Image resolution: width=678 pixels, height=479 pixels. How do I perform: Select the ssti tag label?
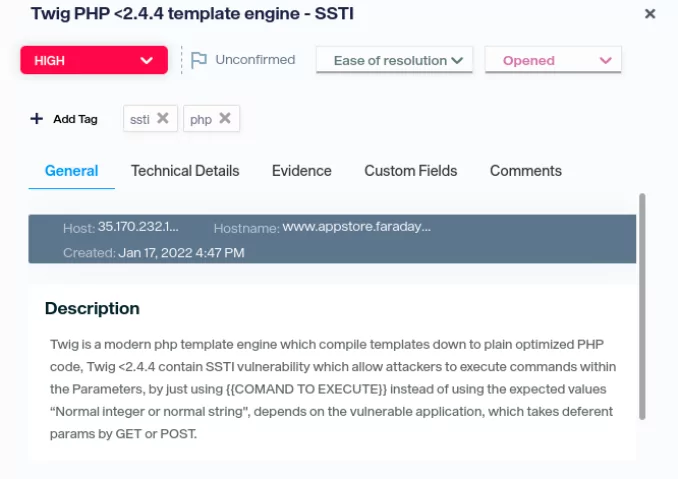coord(140,119)
